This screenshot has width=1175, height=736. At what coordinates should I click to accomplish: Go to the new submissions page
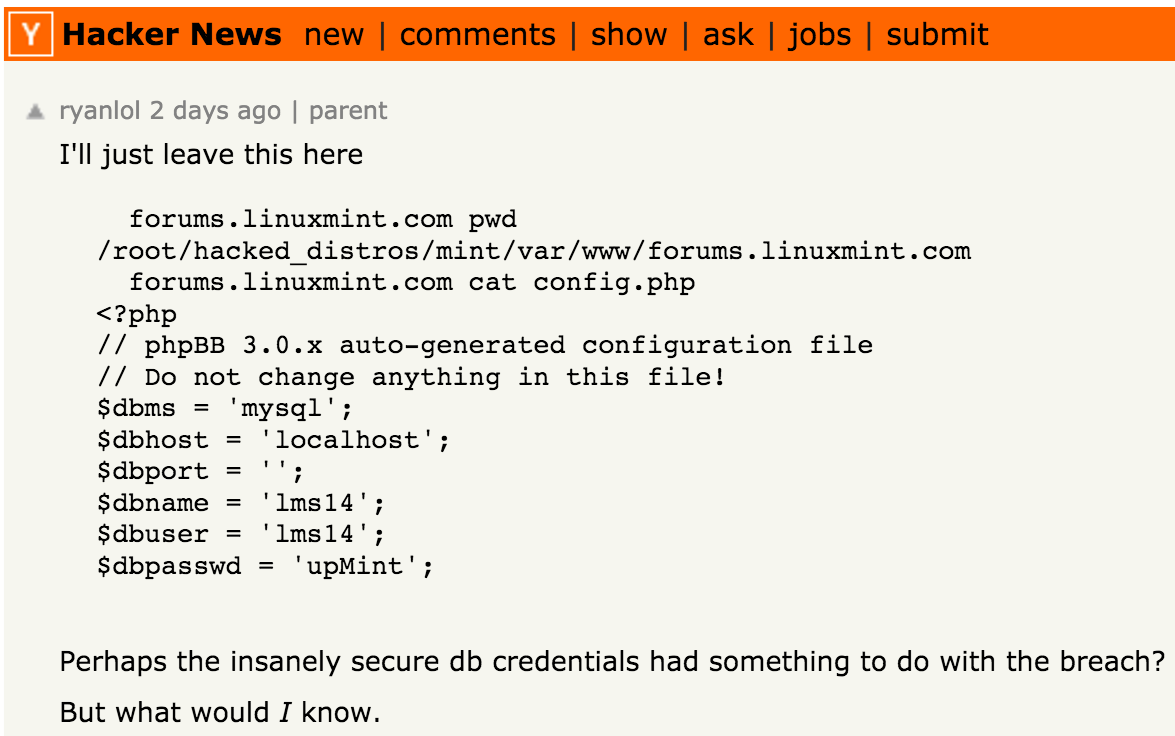click(x=333, y=34)
